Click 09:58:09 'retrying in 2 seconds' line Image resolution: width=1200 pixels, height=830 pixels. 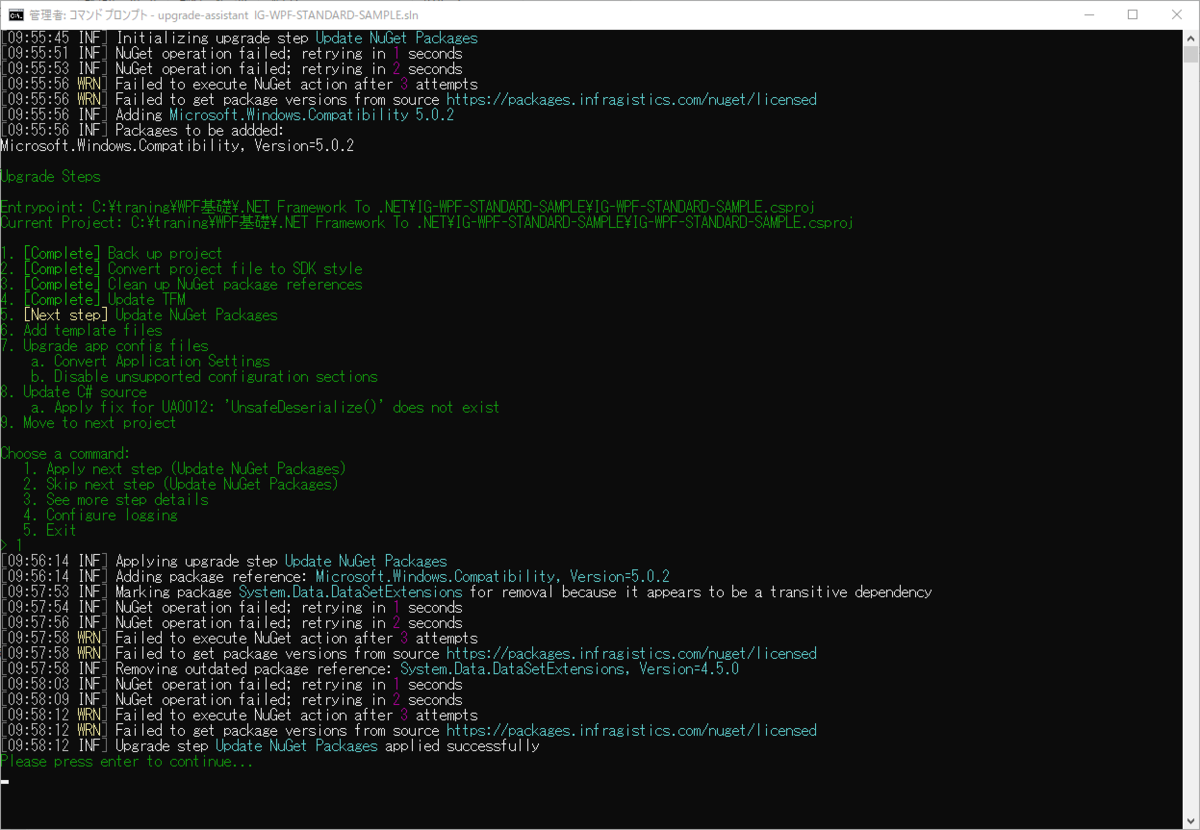[x=231, y=700]
